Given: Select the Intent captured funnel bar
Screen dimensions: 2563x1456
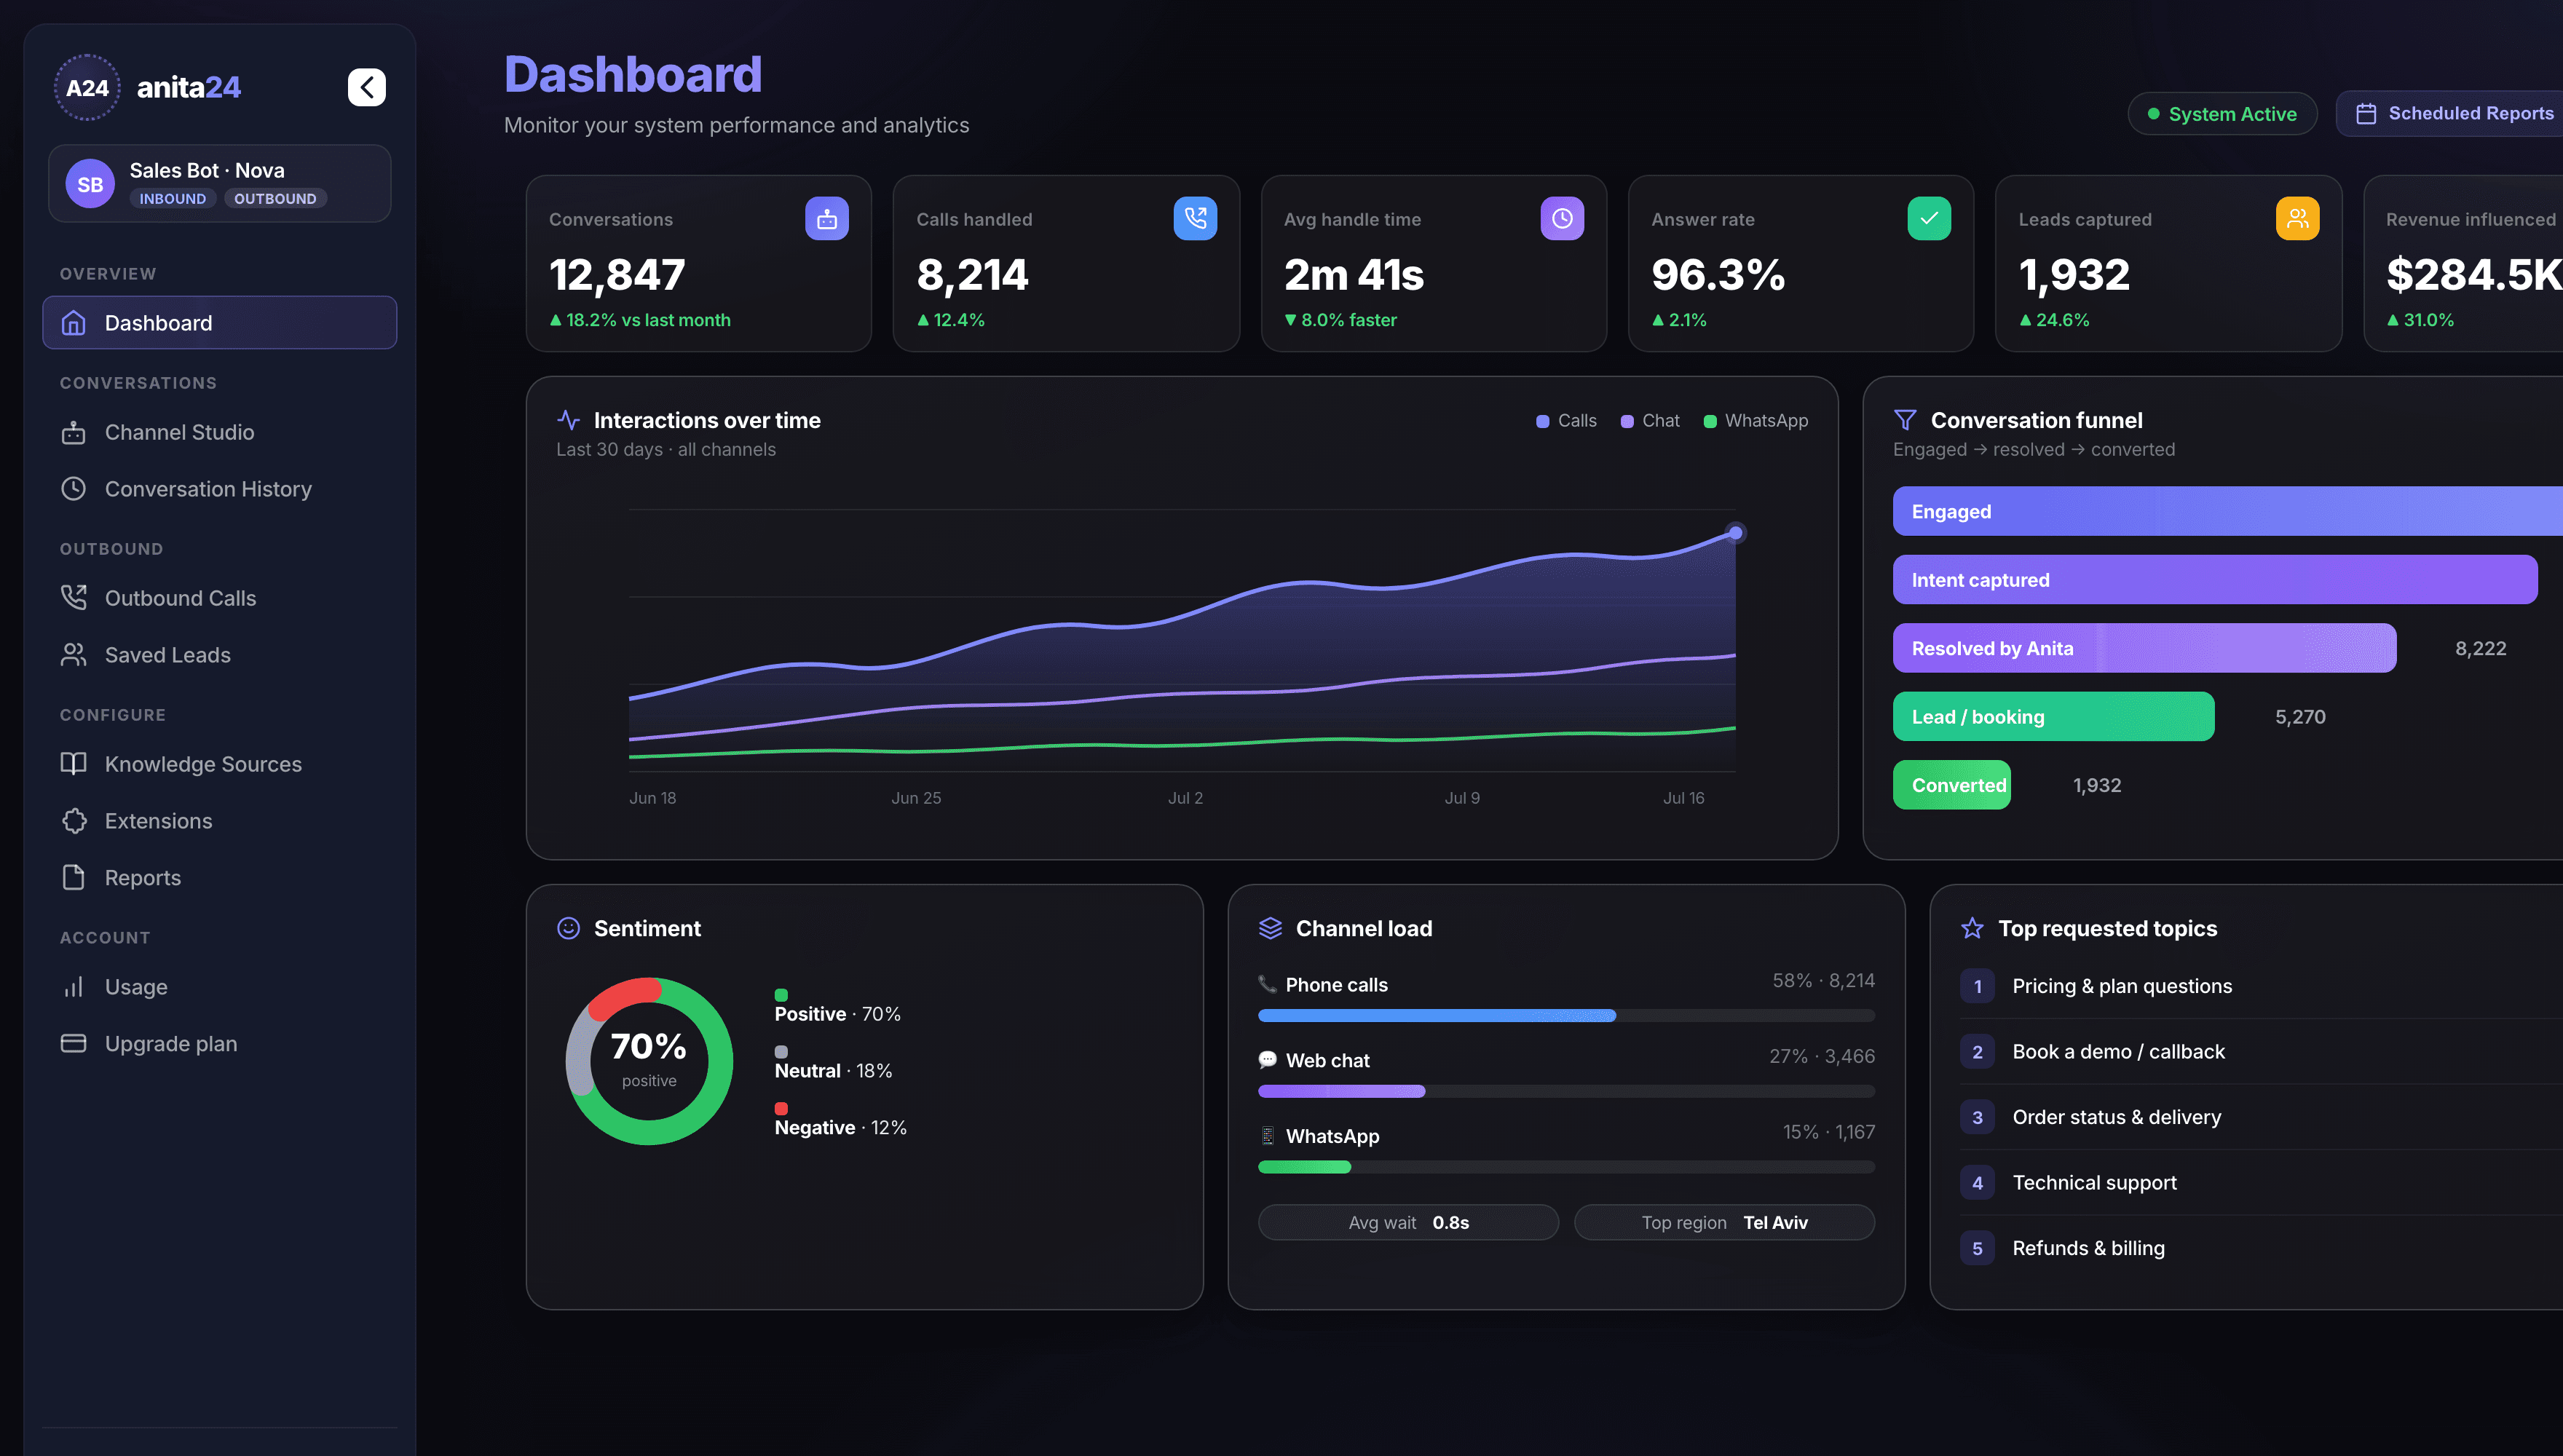Looking at the screenshot, I should (x=2215, y=580).
